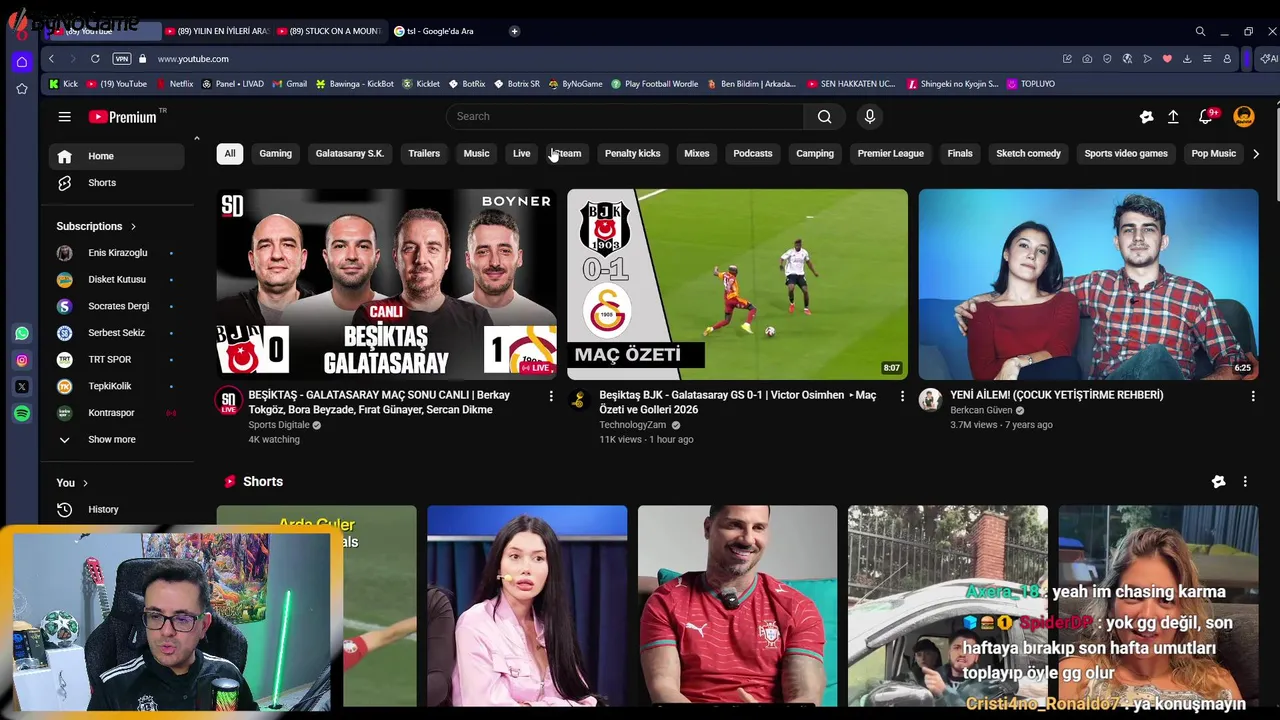This screenshot has width=1280, height=720.
Task: Start voice search with the microphone icon
Action: 869,117
